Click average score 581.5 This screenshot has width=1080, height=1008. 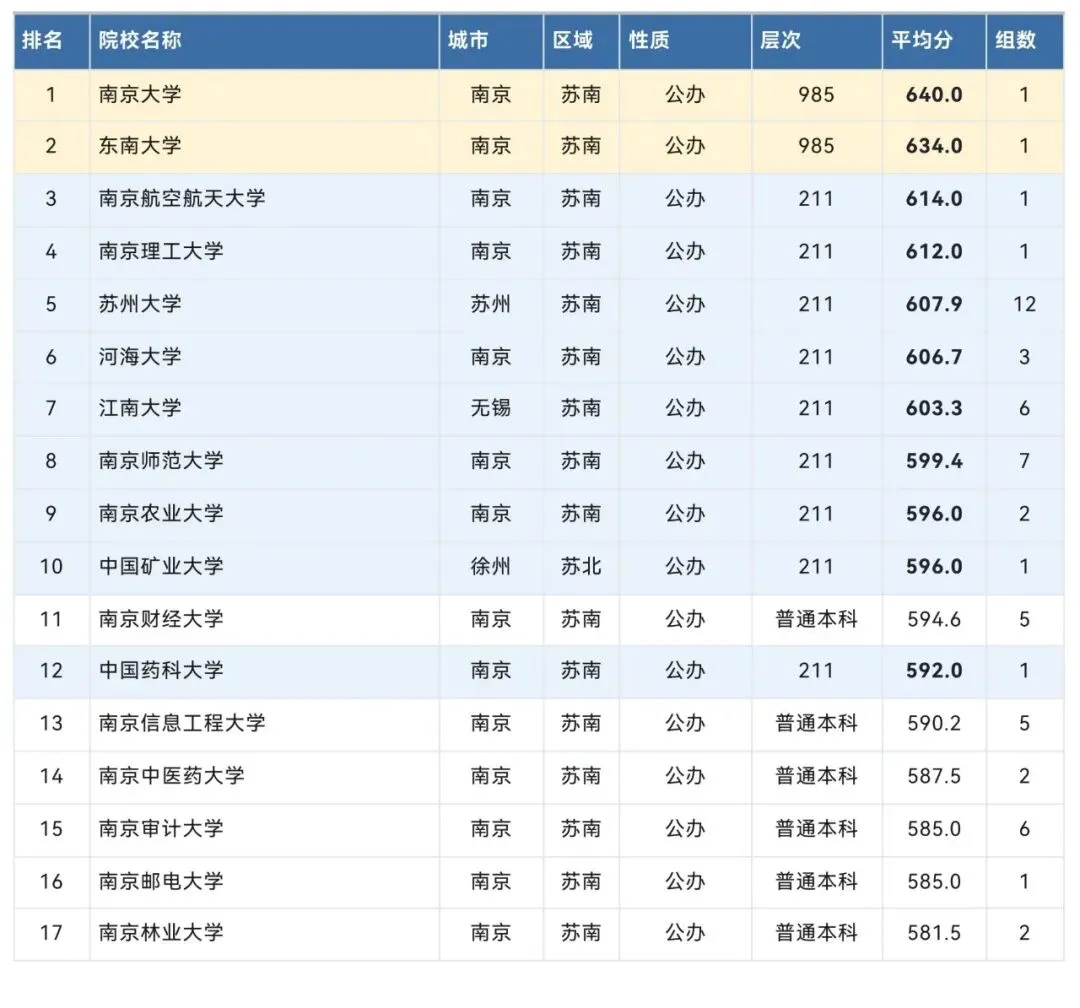pos(934,933)
